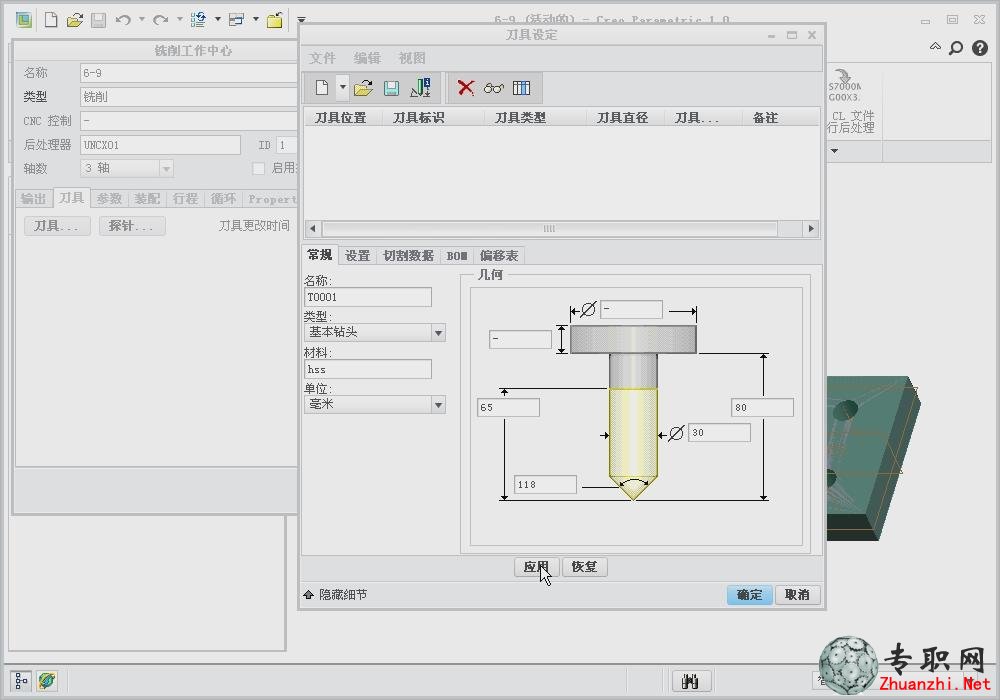Click the material field hss
Viewport: 1000px width, 700px height.
coord(368,369)
